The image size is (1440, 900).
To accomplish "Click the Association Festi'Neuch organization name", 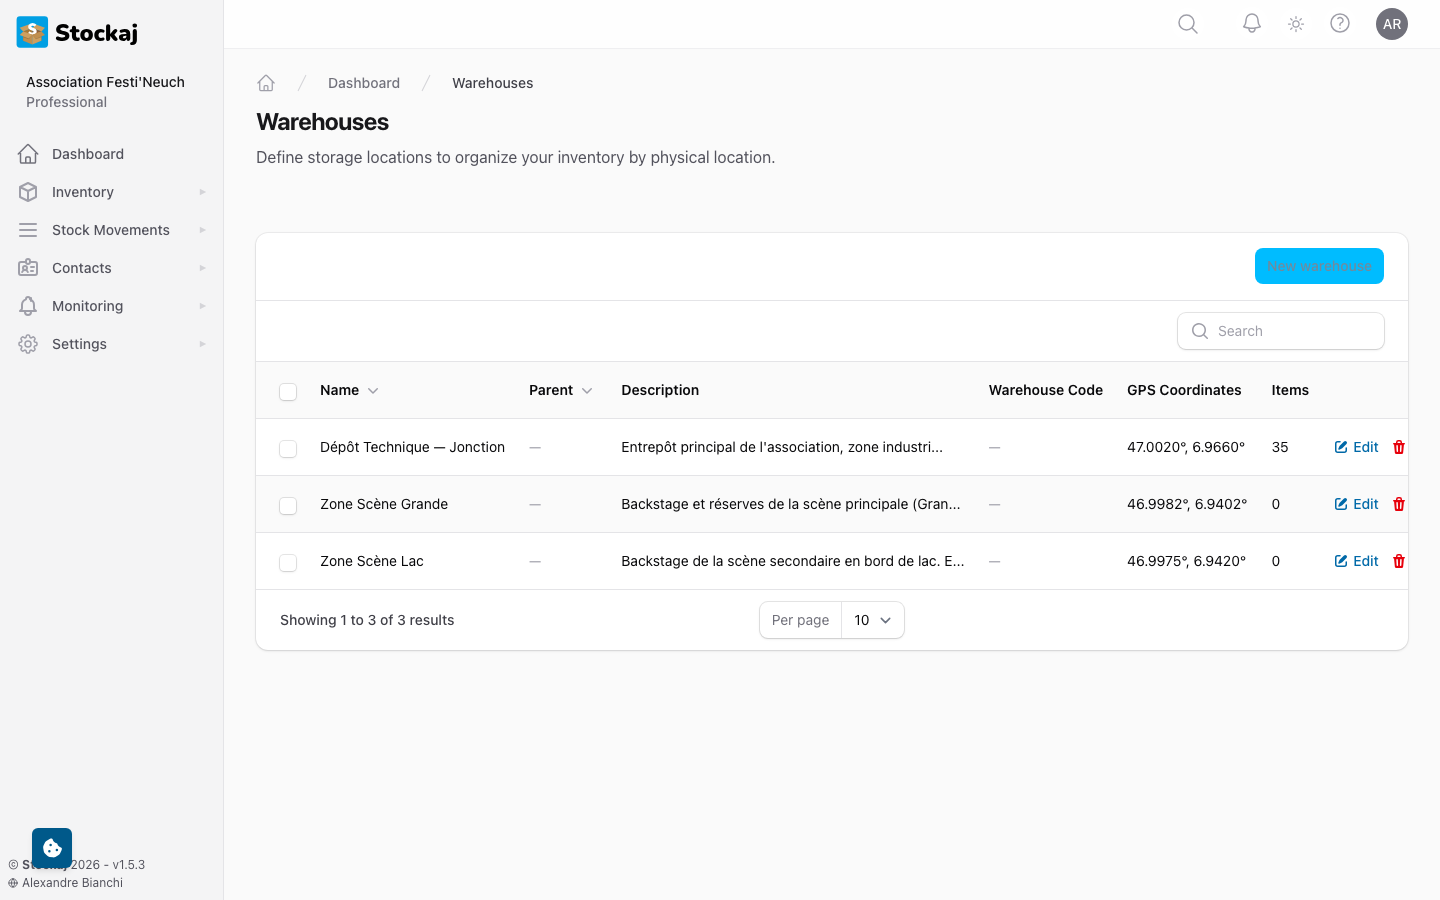I will (x=105, y=82).
